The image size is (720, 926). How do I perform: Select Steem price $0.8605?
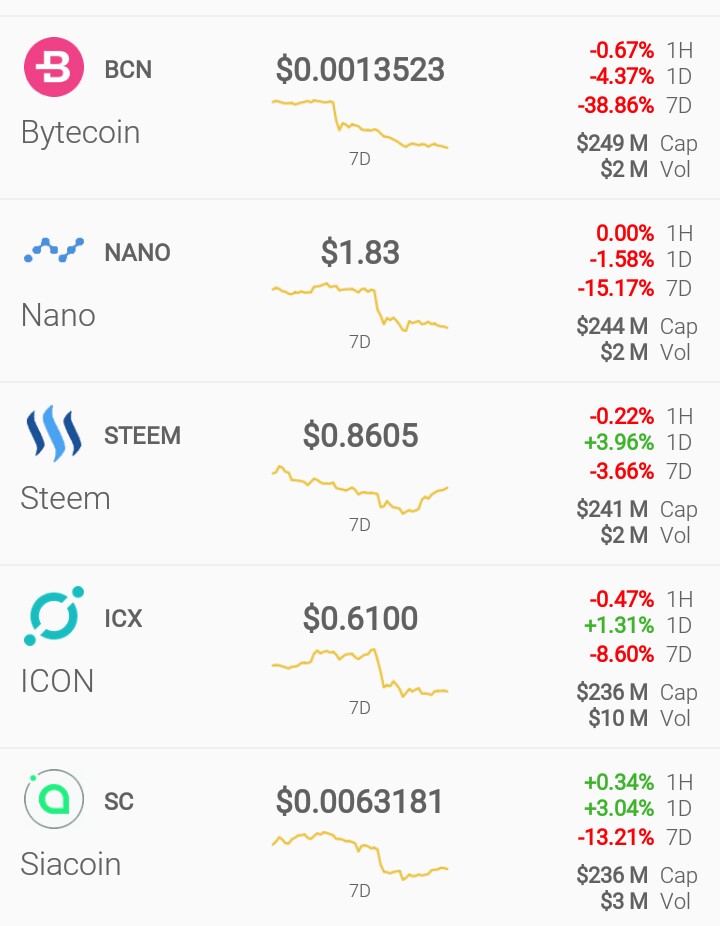pos(360,435)
